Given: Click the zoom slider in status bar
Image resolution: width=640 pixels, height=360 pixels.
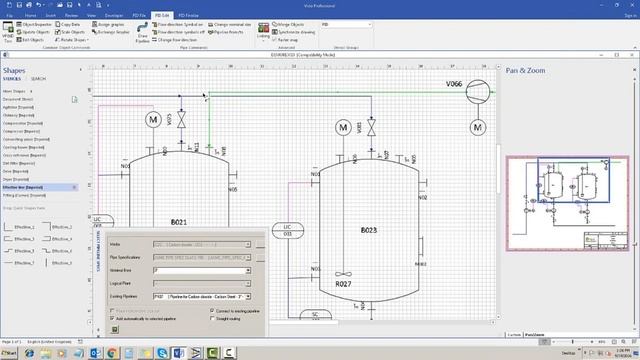Looking at the screenshot, I should [x=572, y=342].
